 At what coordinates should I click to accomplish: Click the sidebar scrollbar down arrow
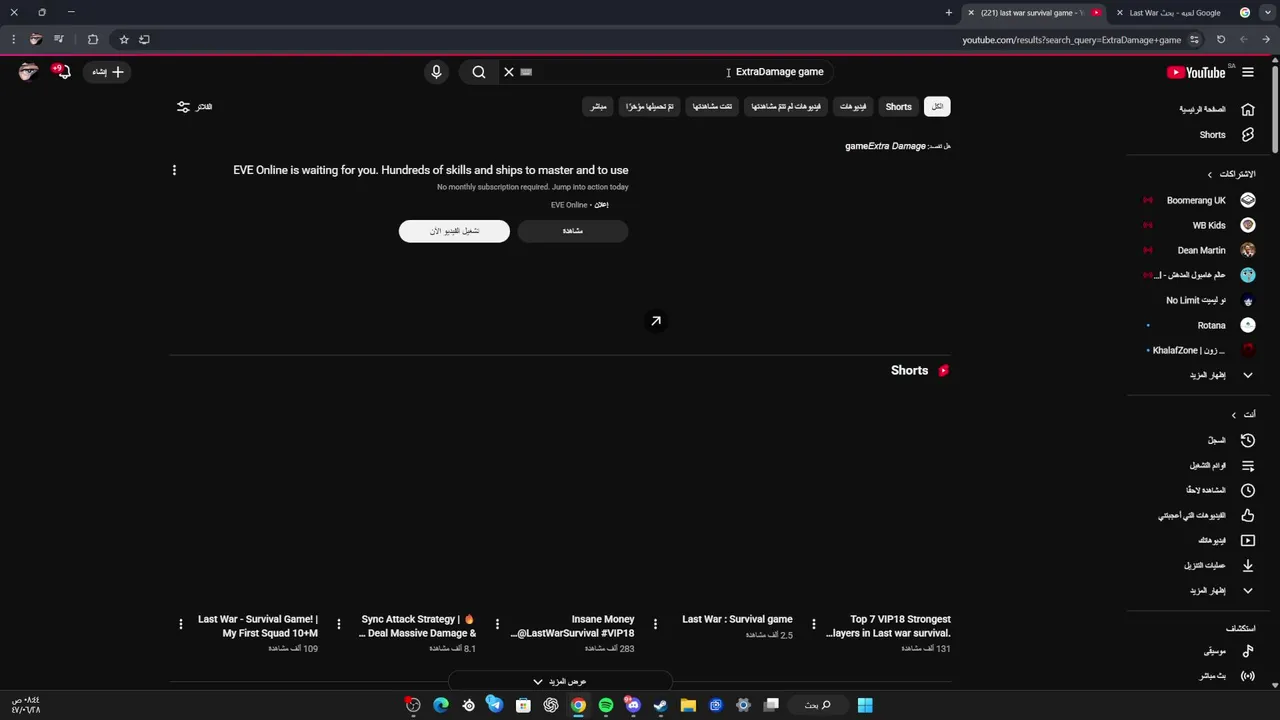click(1275, 685)
